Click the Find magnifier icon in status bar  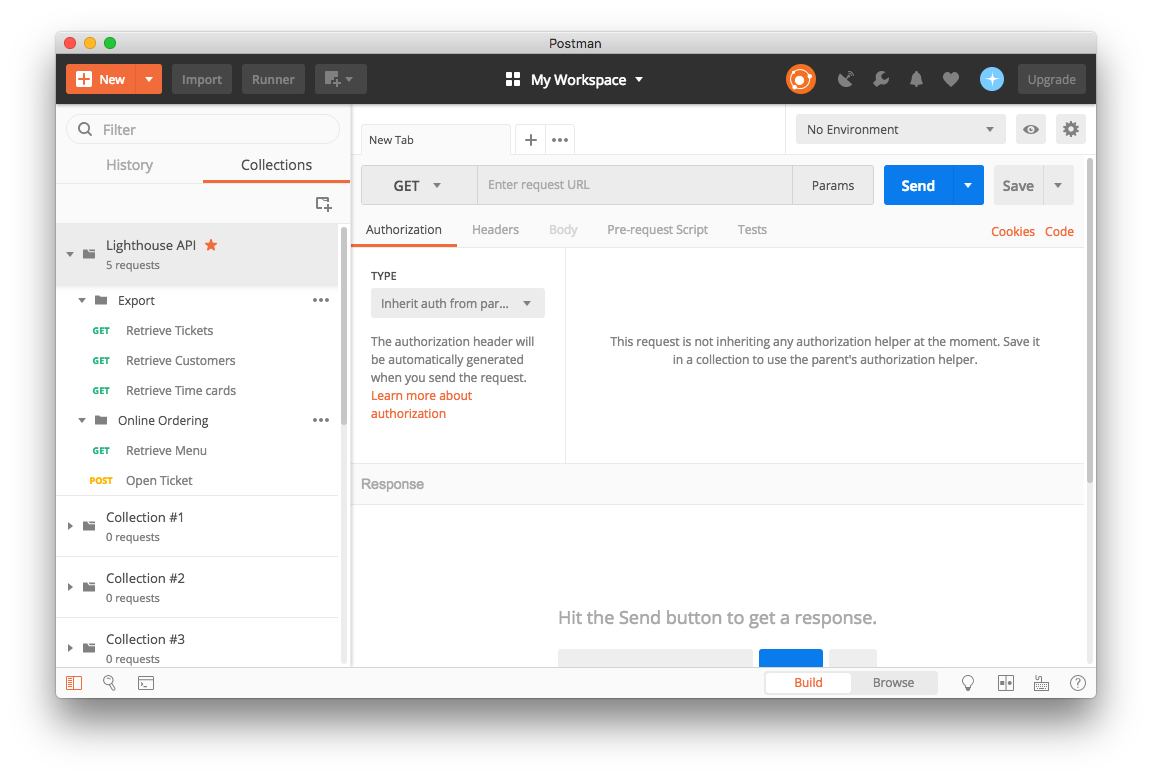coord(109,683)
